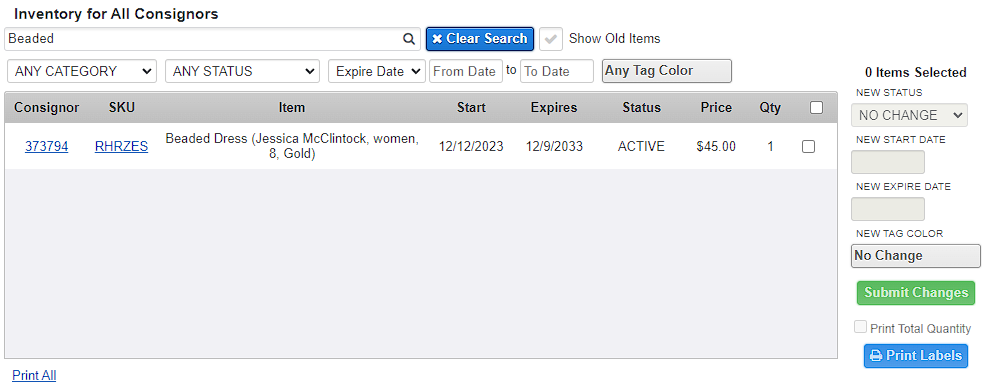Open SKU RHRZES link
This screenshot has width=986, height=386.
[x=121, y=146]
